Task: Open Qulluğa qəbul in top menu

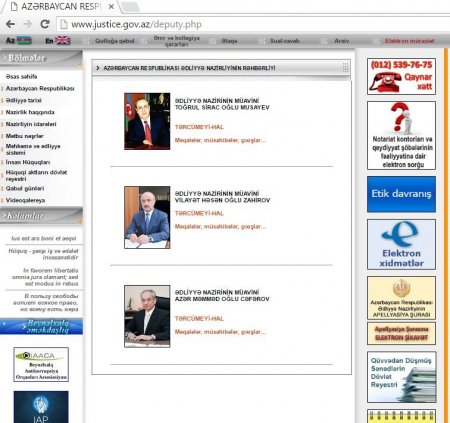Action: tap(115, 41)
